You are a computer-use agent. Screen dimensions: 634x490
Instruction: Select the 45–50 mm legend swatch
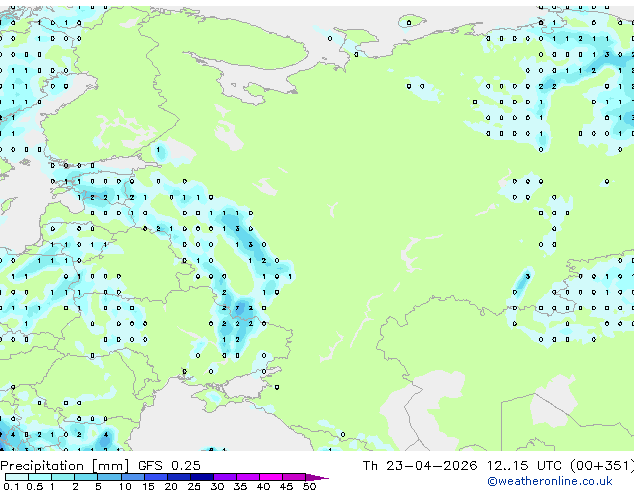click(x=294, y=477)
